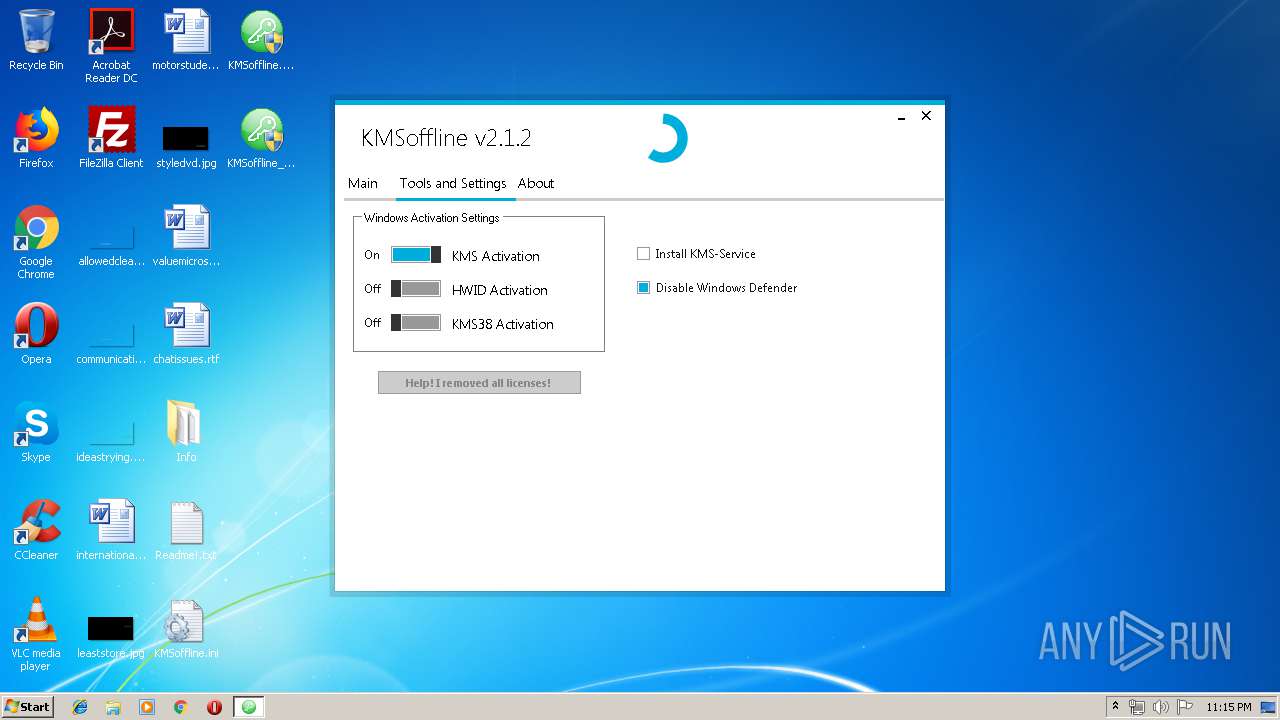The height and width of the screenshot is (720, 1280).
Task: Show hidden system tray icons
Action: [1115, 707]
